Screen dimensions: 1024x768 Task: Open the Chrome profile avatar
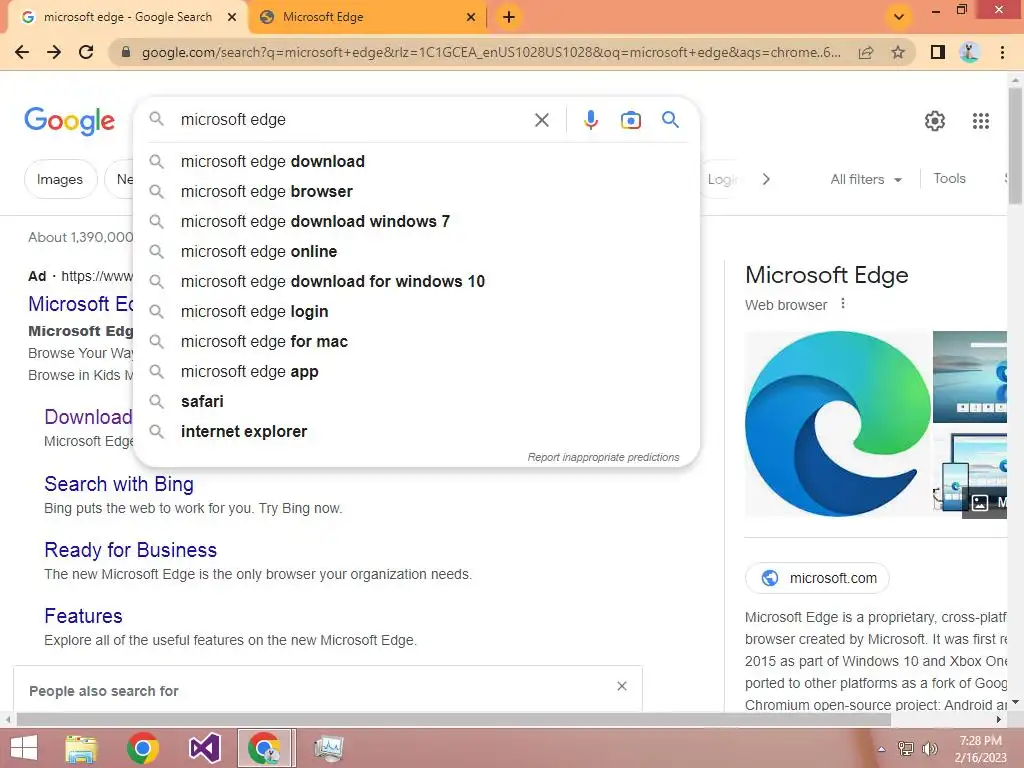tap(970, 52)
